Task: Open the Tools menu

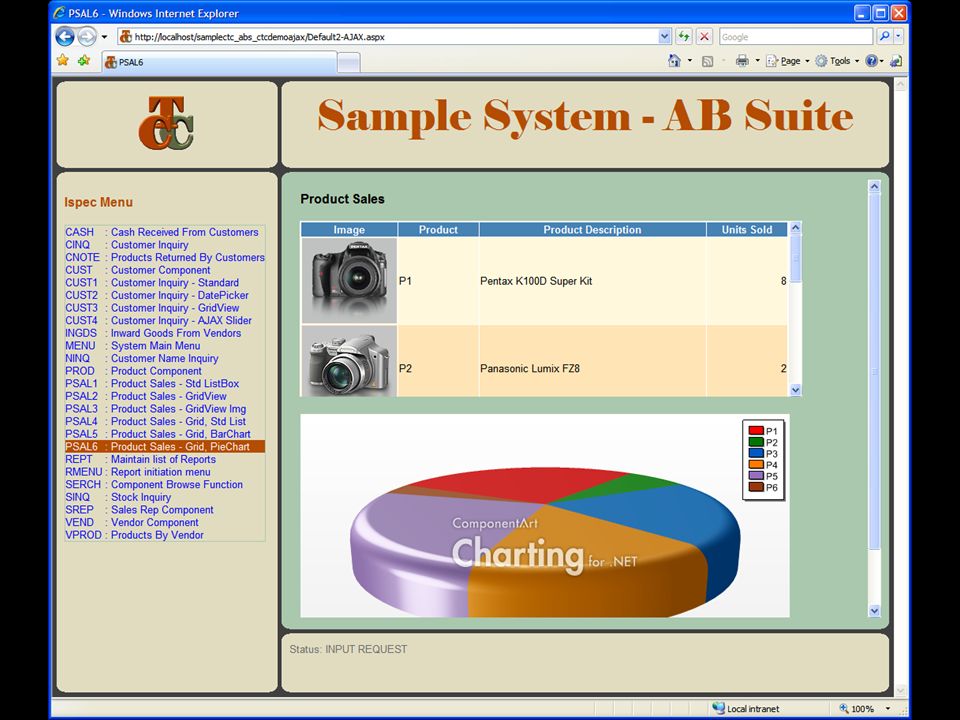Action: [837, 61]
